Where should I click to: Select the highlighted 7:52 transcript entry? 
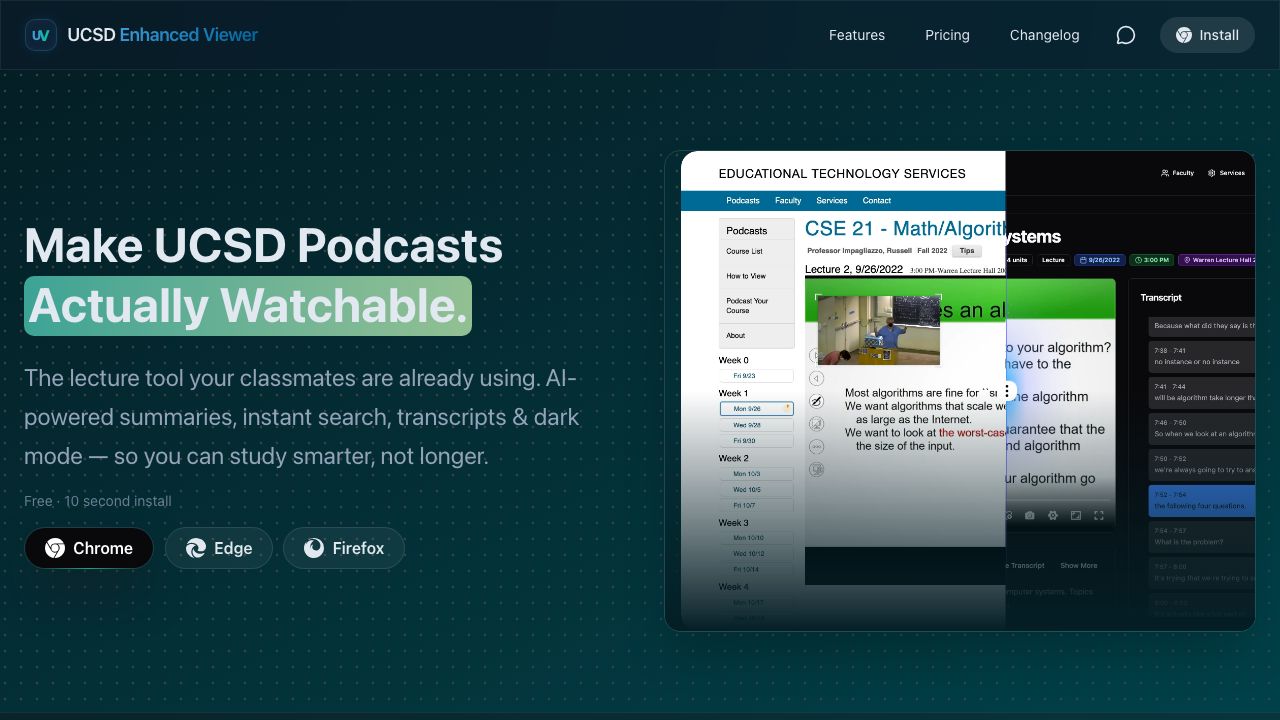coord(1201,500)
